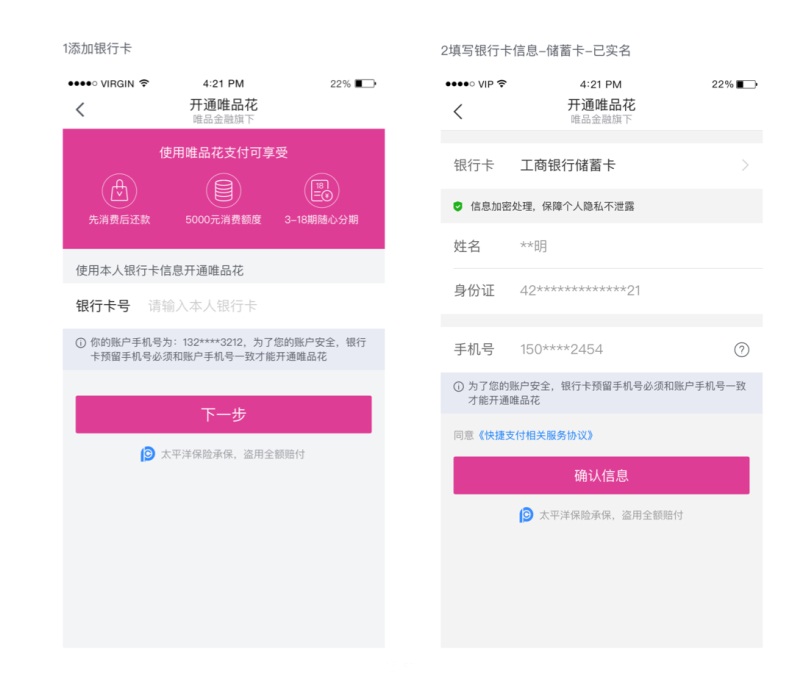
Task: Tap the 同意 text before agreement link
Action: [x=464, y=435]
